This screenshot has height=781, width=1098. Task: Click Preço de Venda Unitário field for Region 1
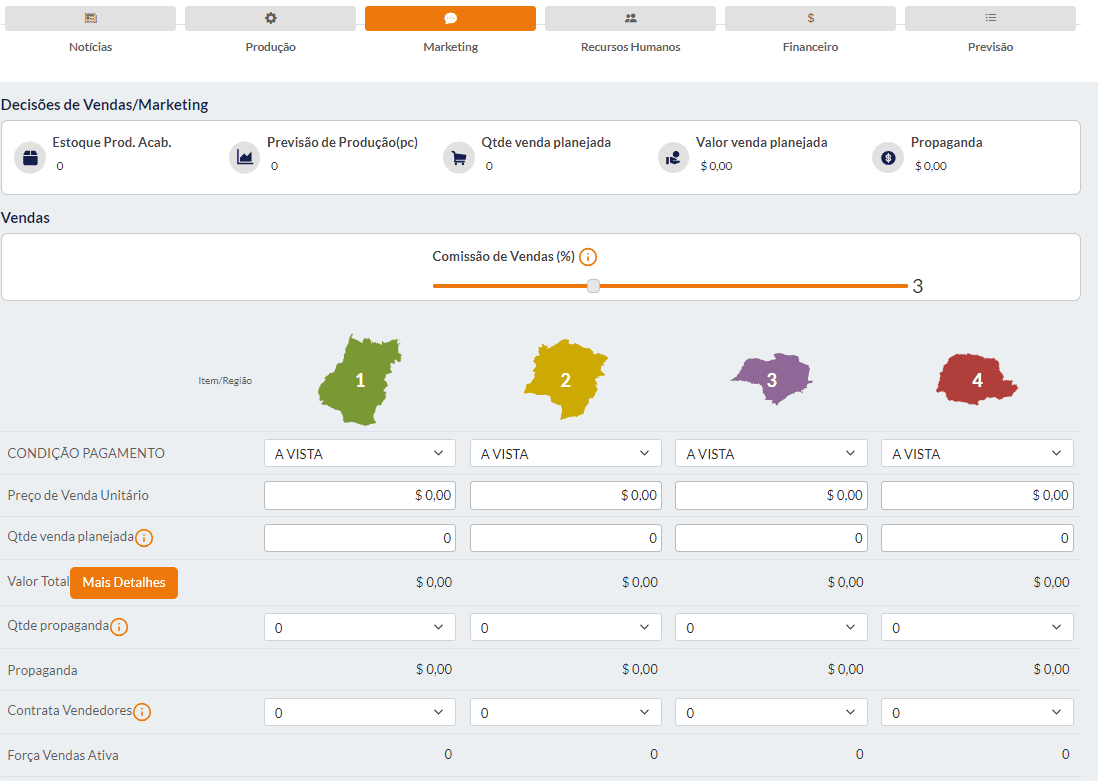pyautogui.click(x=359, y=495)
